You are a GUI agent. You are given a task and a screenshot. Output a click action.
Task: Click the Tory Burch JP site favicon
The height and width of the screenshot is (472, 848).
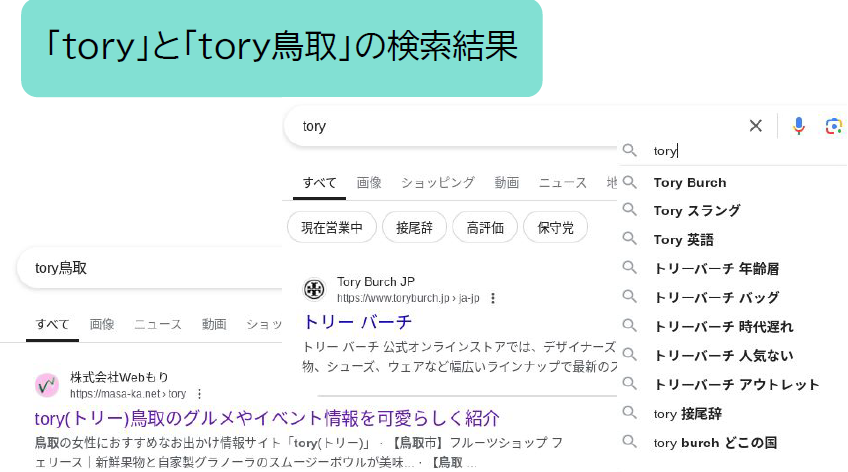click(314, 289)
